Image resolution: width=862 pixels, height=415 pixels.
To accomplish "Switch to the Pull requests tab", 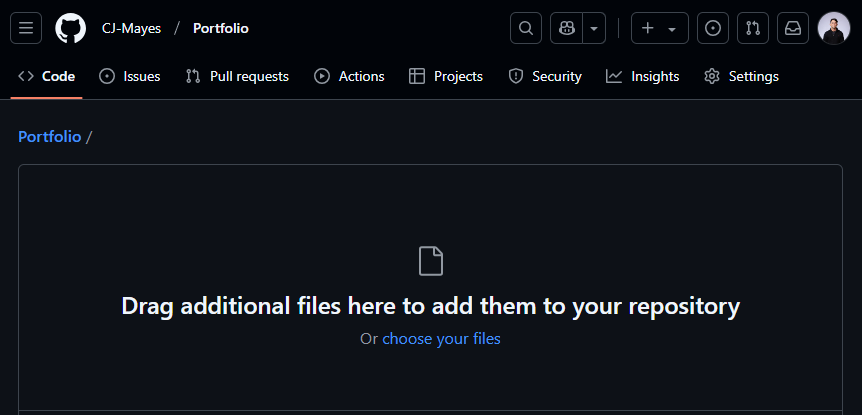I will (x=237, y=76).
